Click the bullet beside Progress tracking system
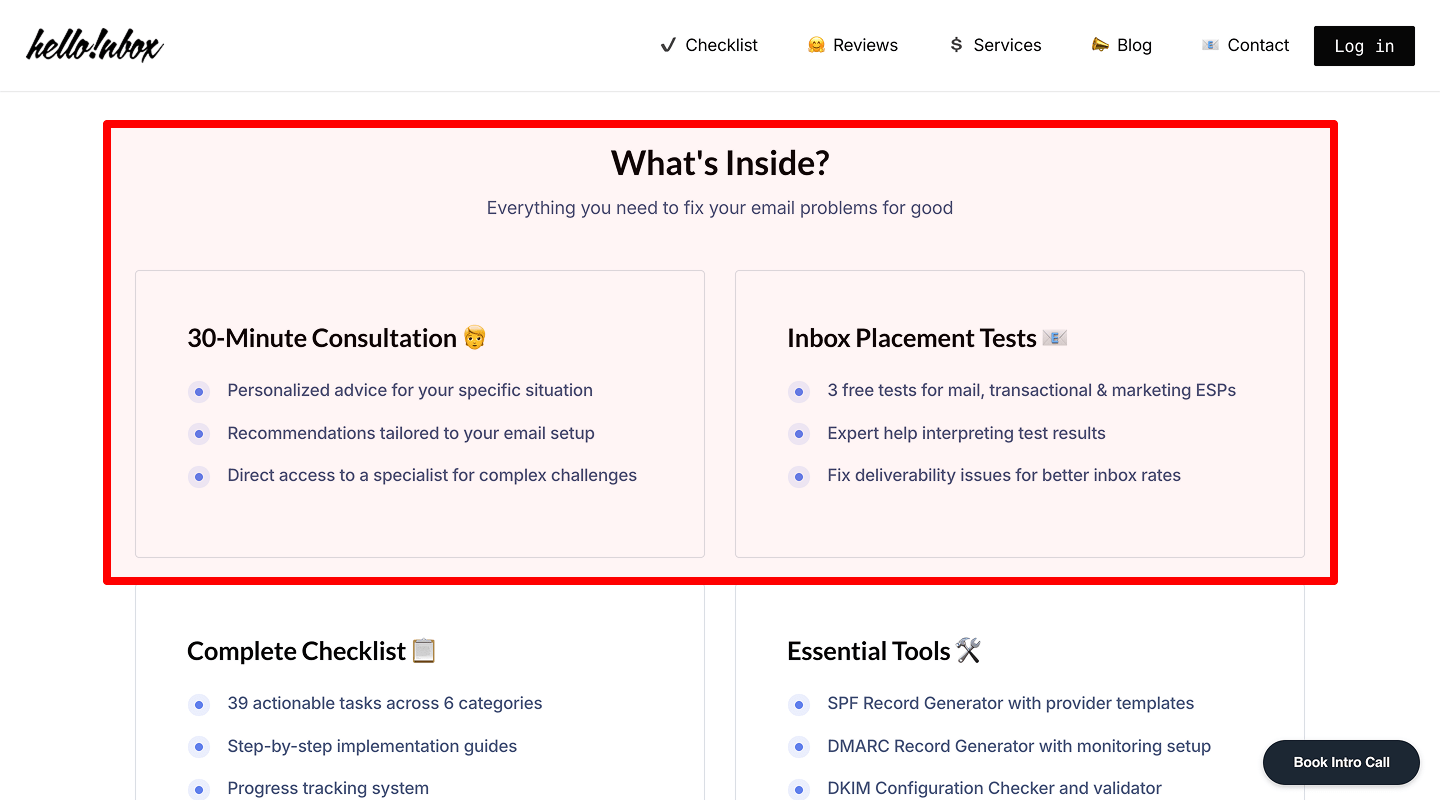Image resolution: width=1440 pixels, height=800 pixels. coord(199,789)
